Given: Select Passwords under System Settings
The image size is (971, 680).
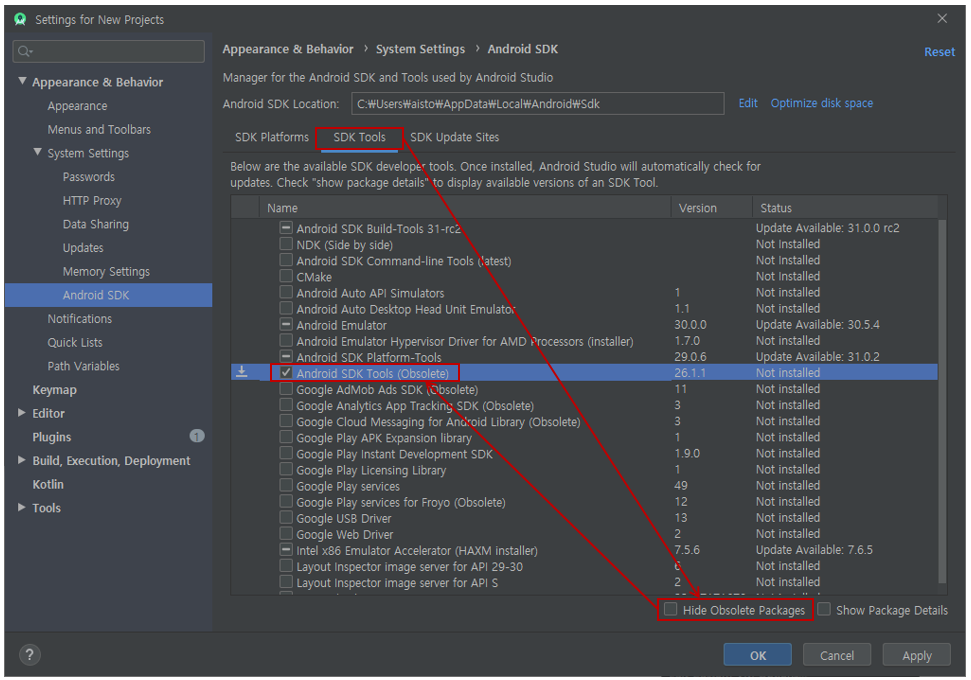Looking at the screenshot, I should (89, 177).
